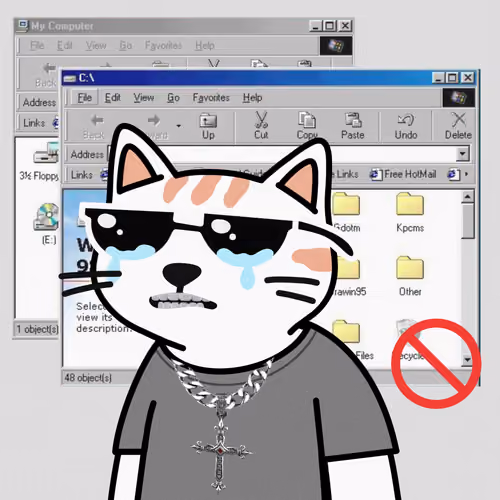Click the scrollbar down arrow
The width and height of the screenshot is (500, 500).
[468, 359]
